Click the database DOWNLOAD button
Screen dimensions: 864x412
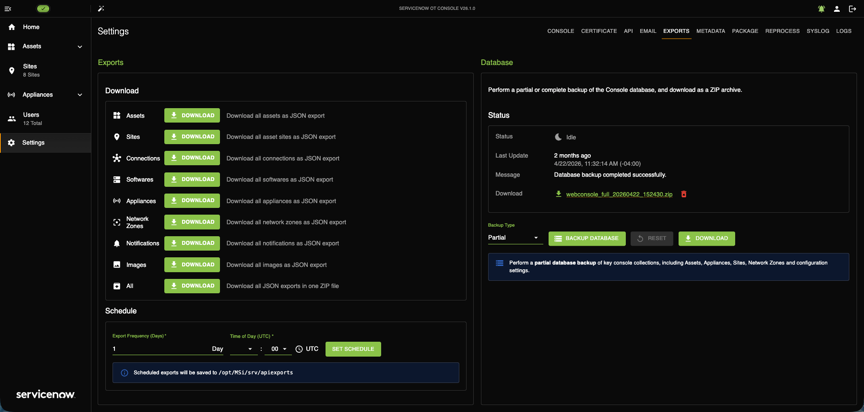pos(706,238)
